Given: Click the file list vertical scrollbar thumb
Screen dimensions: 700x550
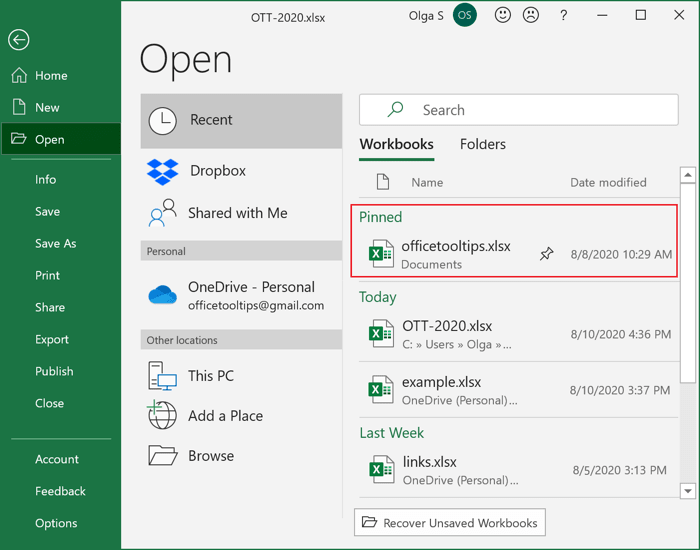Looking at the screenshot, I should pyautogui.click(x=688, y=283).
